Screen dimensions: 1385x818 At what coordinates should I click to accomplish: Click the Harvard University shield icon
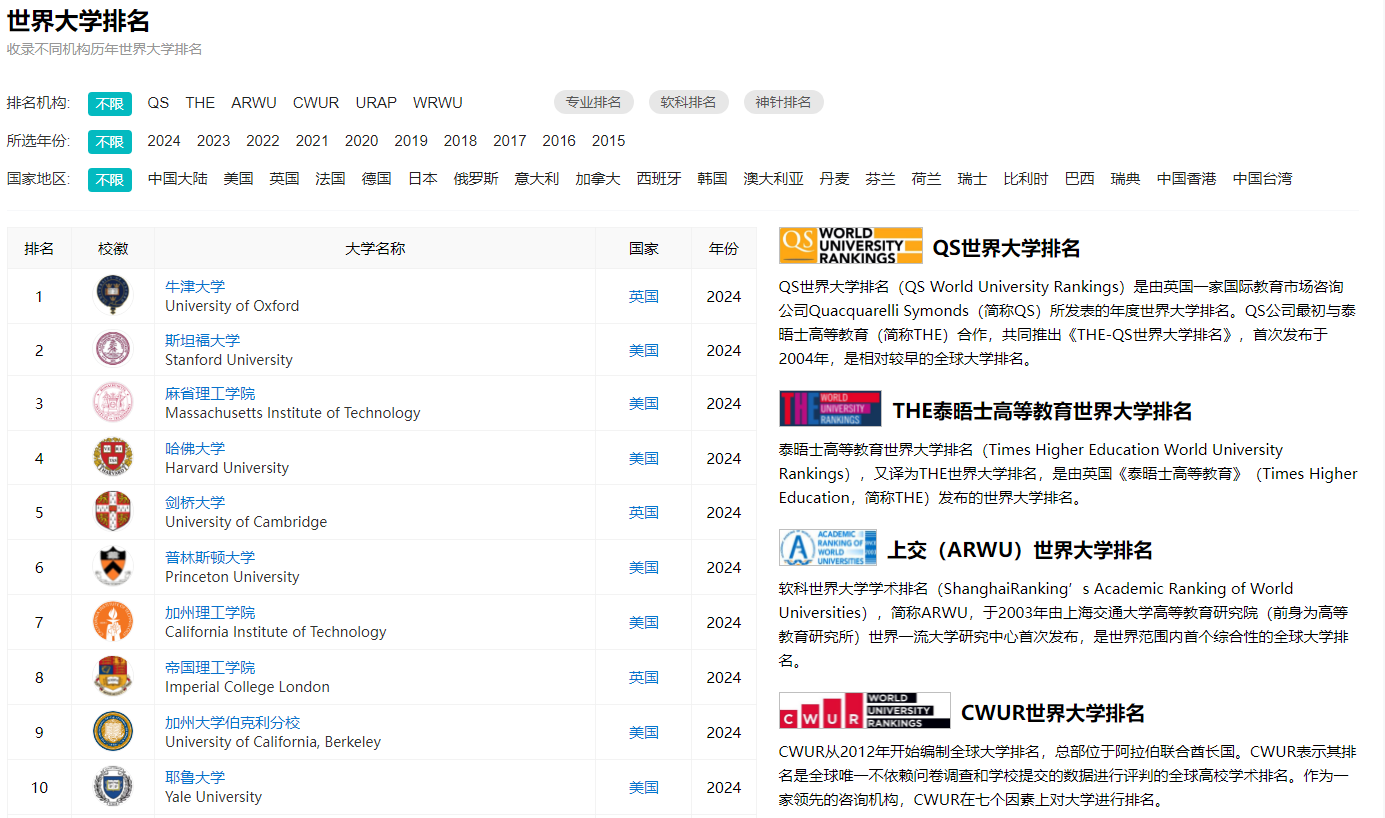pyautogui.click(x=113, y=458)
